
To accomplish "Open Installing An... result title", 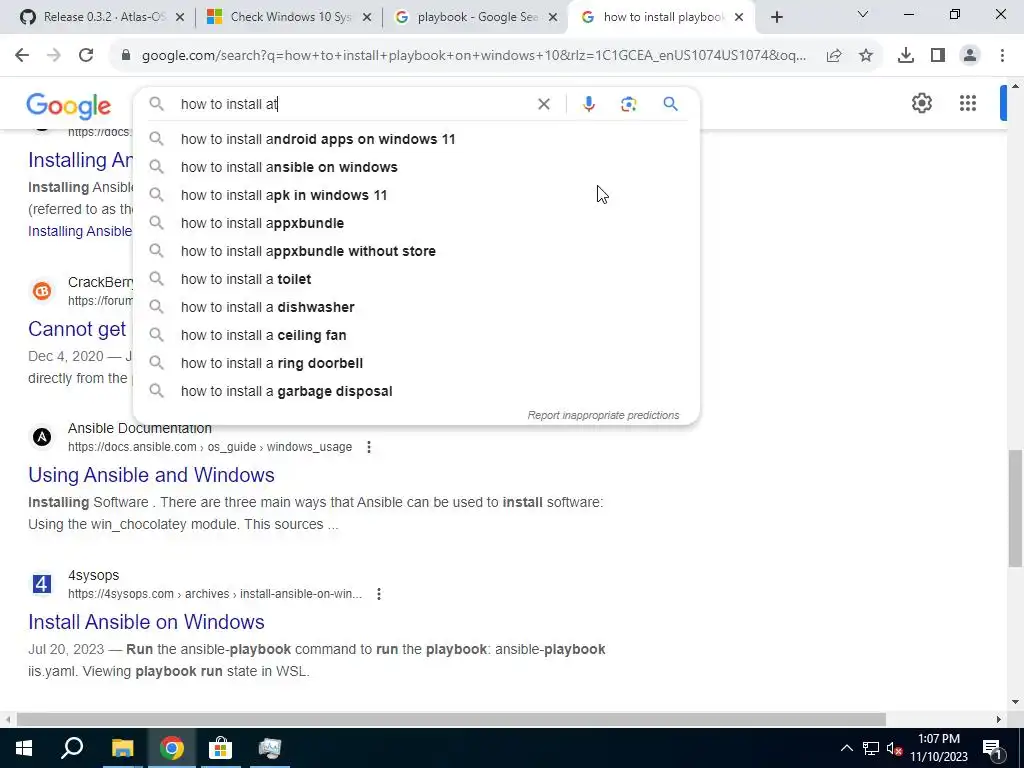I will [x=80, y=160].
